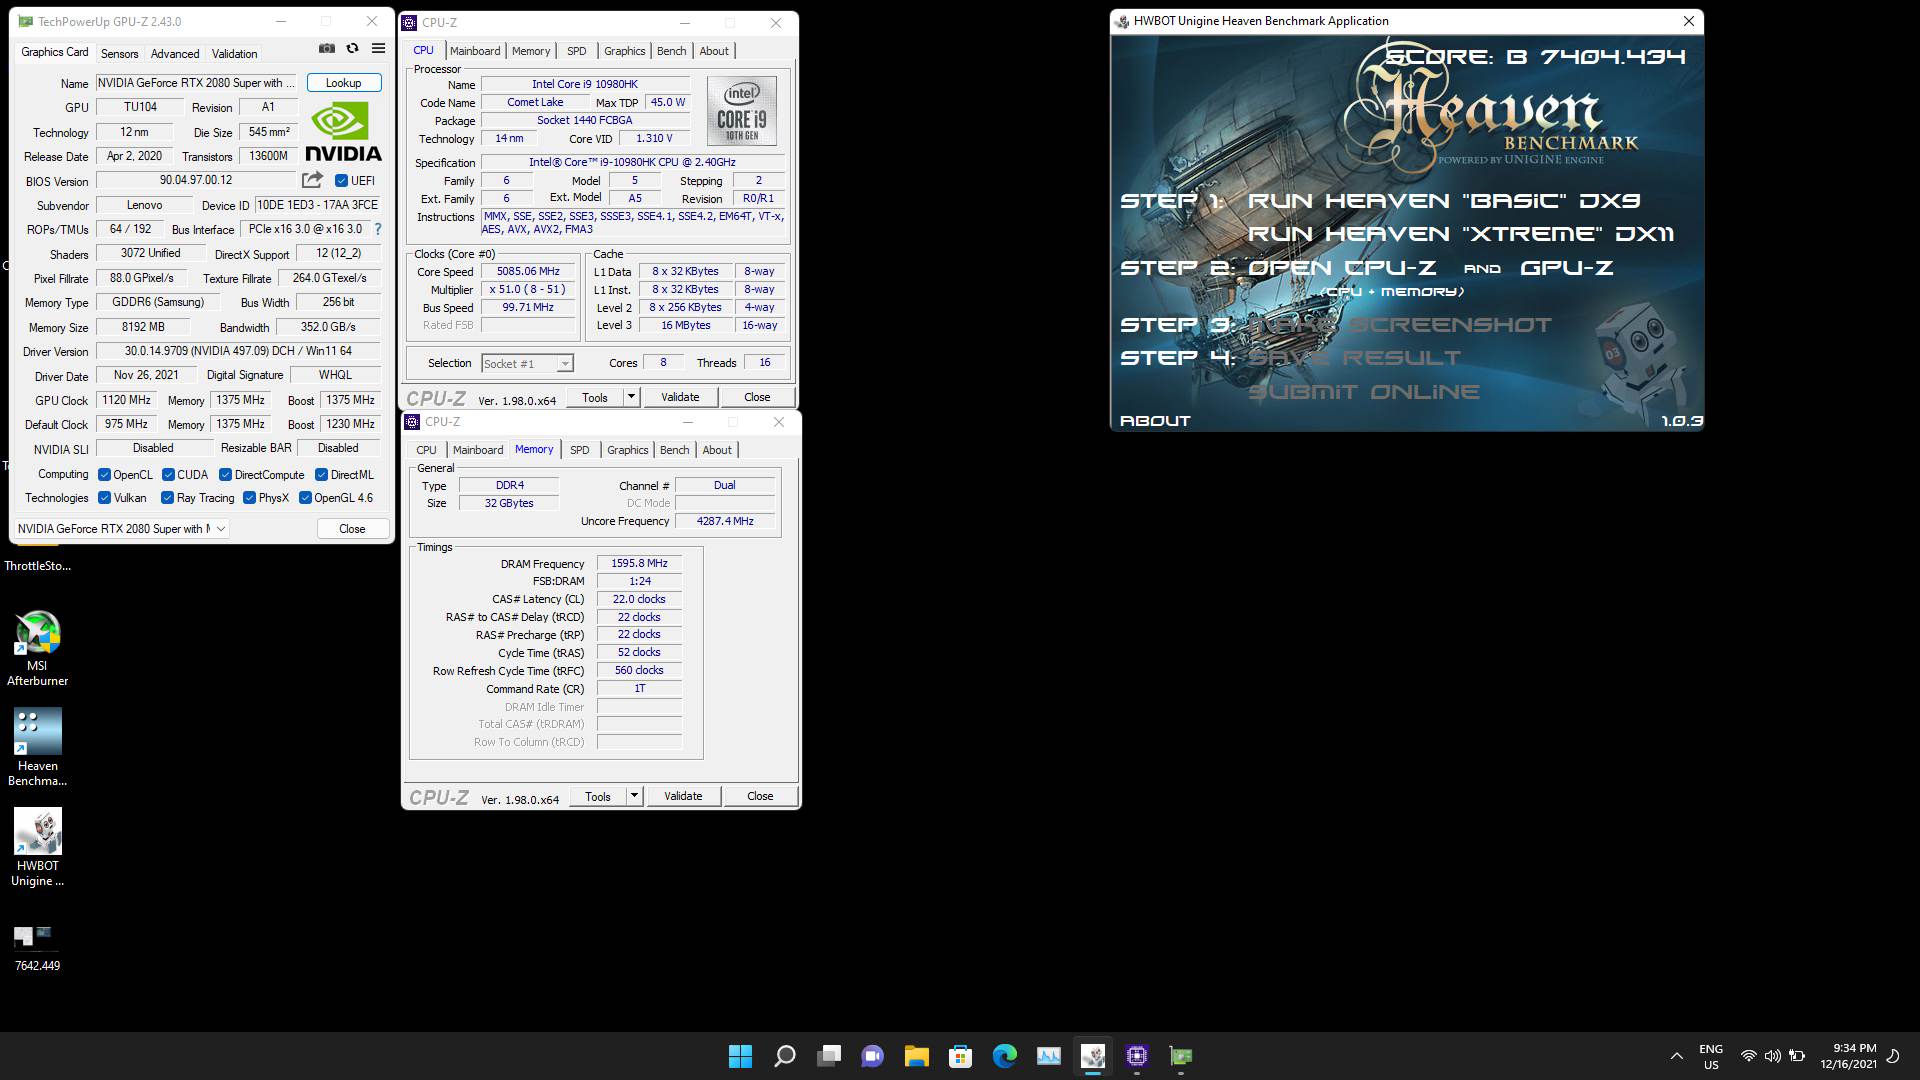Click OPEN CPU-Z link in HWBOT

point(1342,268)
